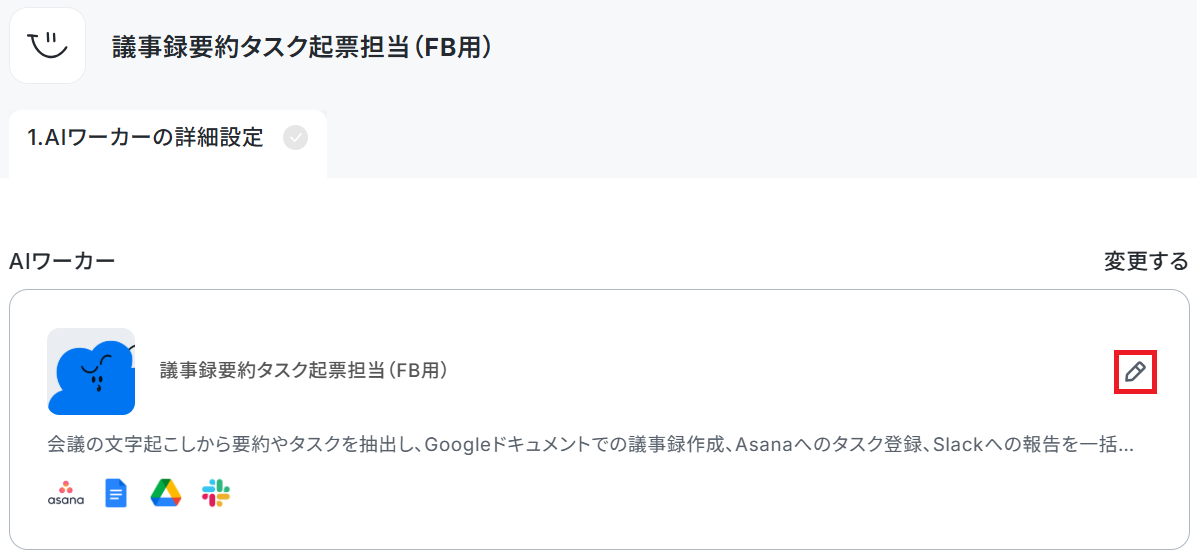Open the blue cloud worker avatar
Image resolution: width=1197 pixels, height=556 pixels.
[91, 371]
